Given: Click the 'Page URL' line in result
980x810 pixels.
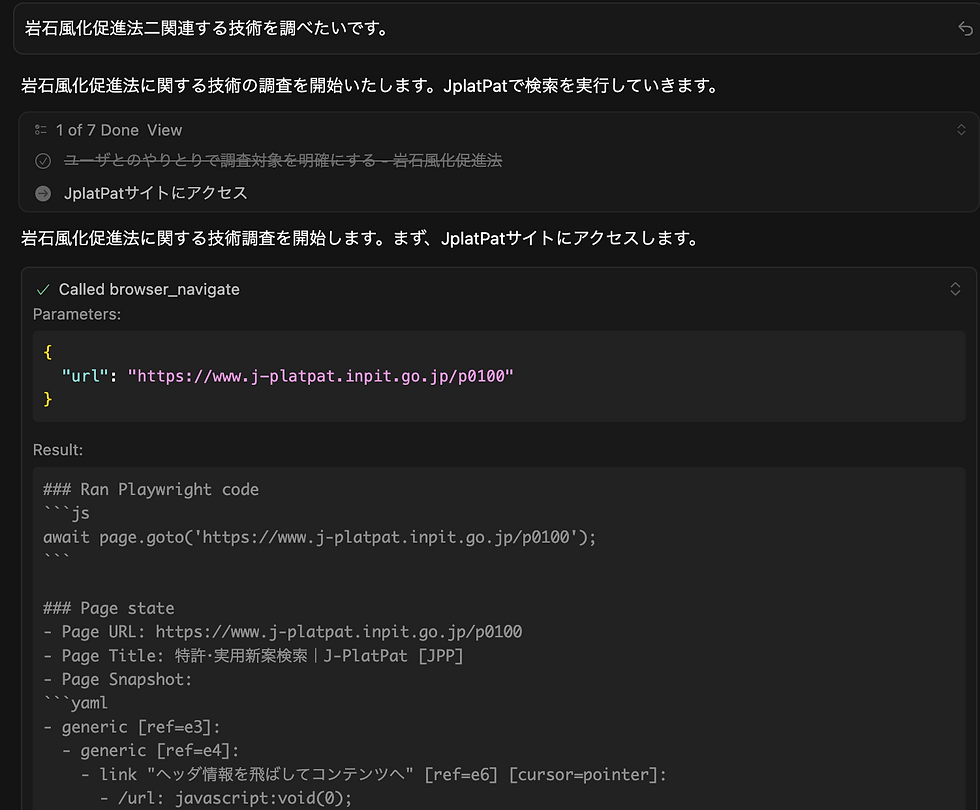Looking at the screenshot, I should pyautogui.click(x=282, y=632).
